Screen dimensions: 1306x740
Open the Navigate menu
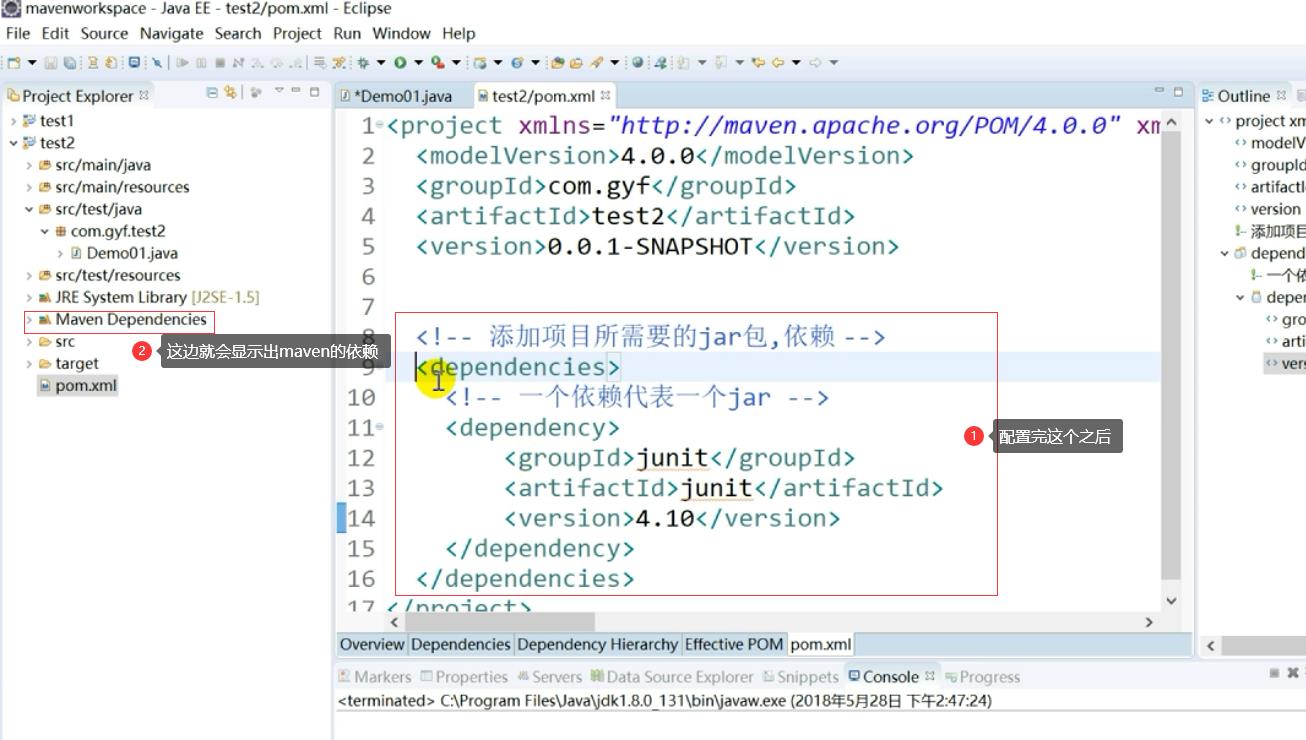click(x=171, y=33)
